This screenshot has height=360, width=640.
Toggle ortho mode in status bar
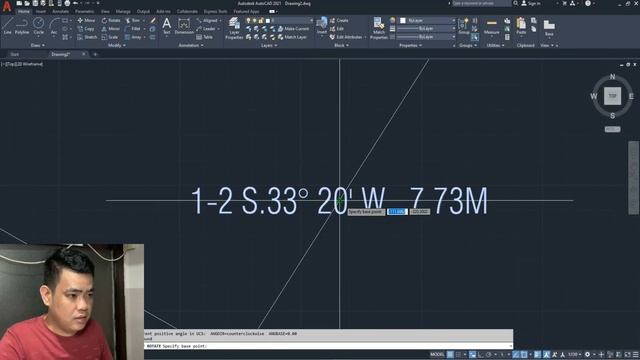click(480, 354)
